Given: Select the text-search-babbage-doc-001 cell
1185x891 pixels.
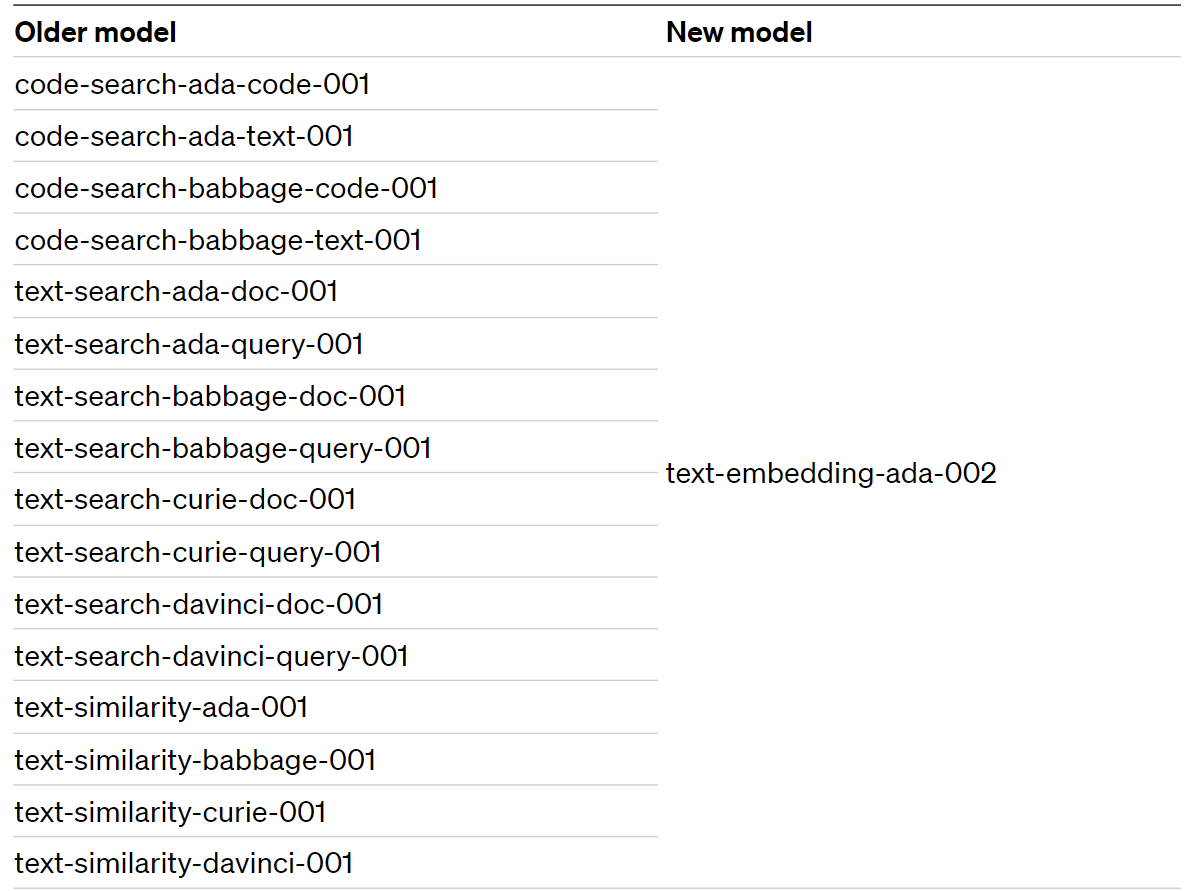Looking at the screenshot, I should [210, 396].
